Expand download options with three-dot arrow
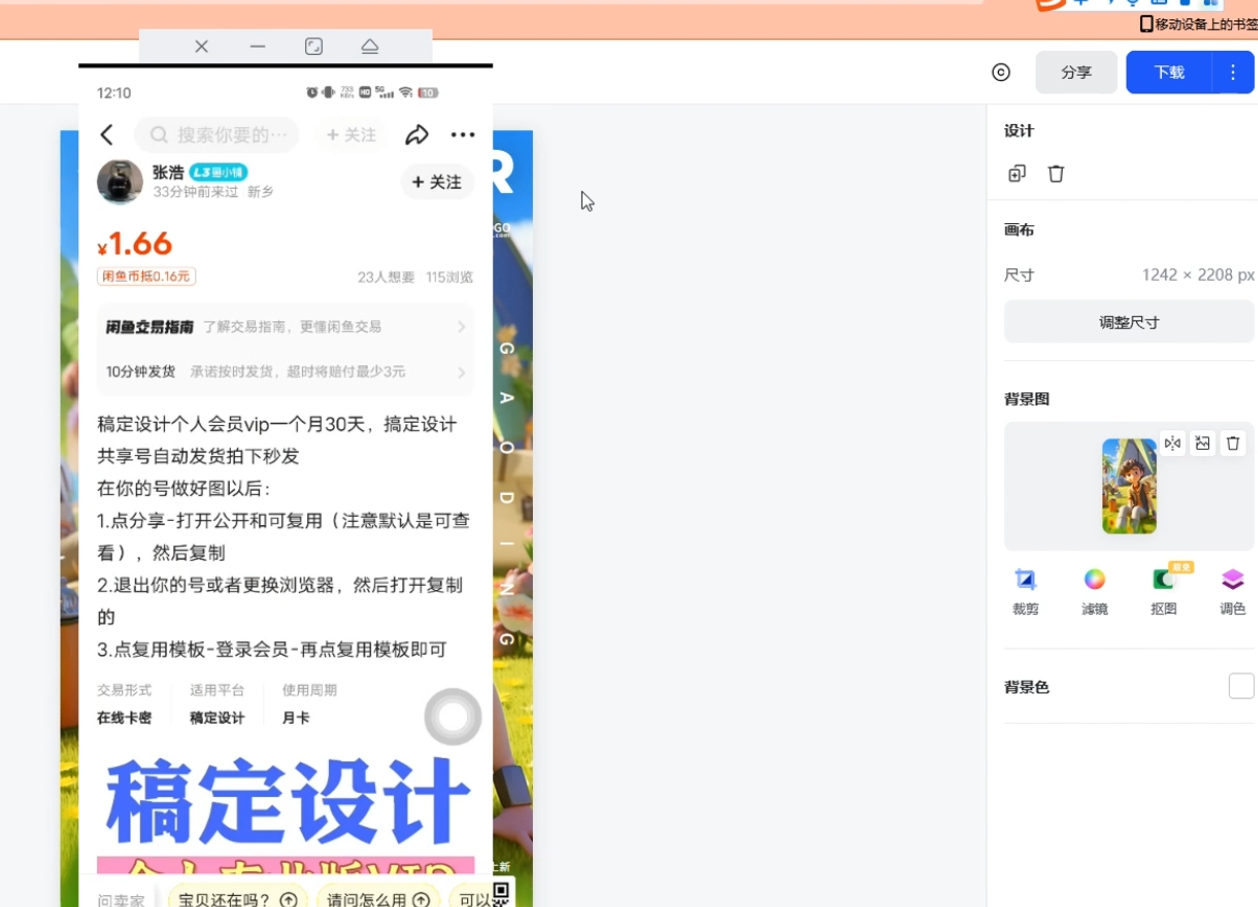Screen dimensions: 1258x907 point(1233,72)
